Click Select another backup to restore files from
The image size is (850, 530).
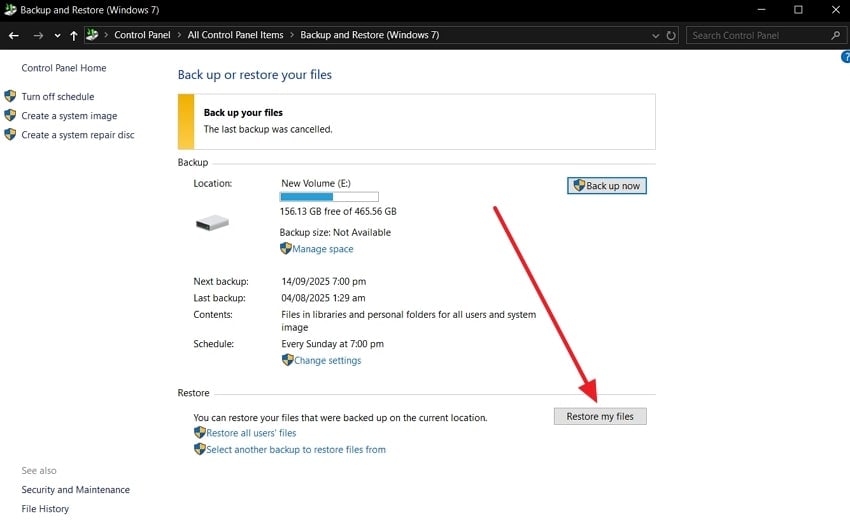click(x=296, y=449)
